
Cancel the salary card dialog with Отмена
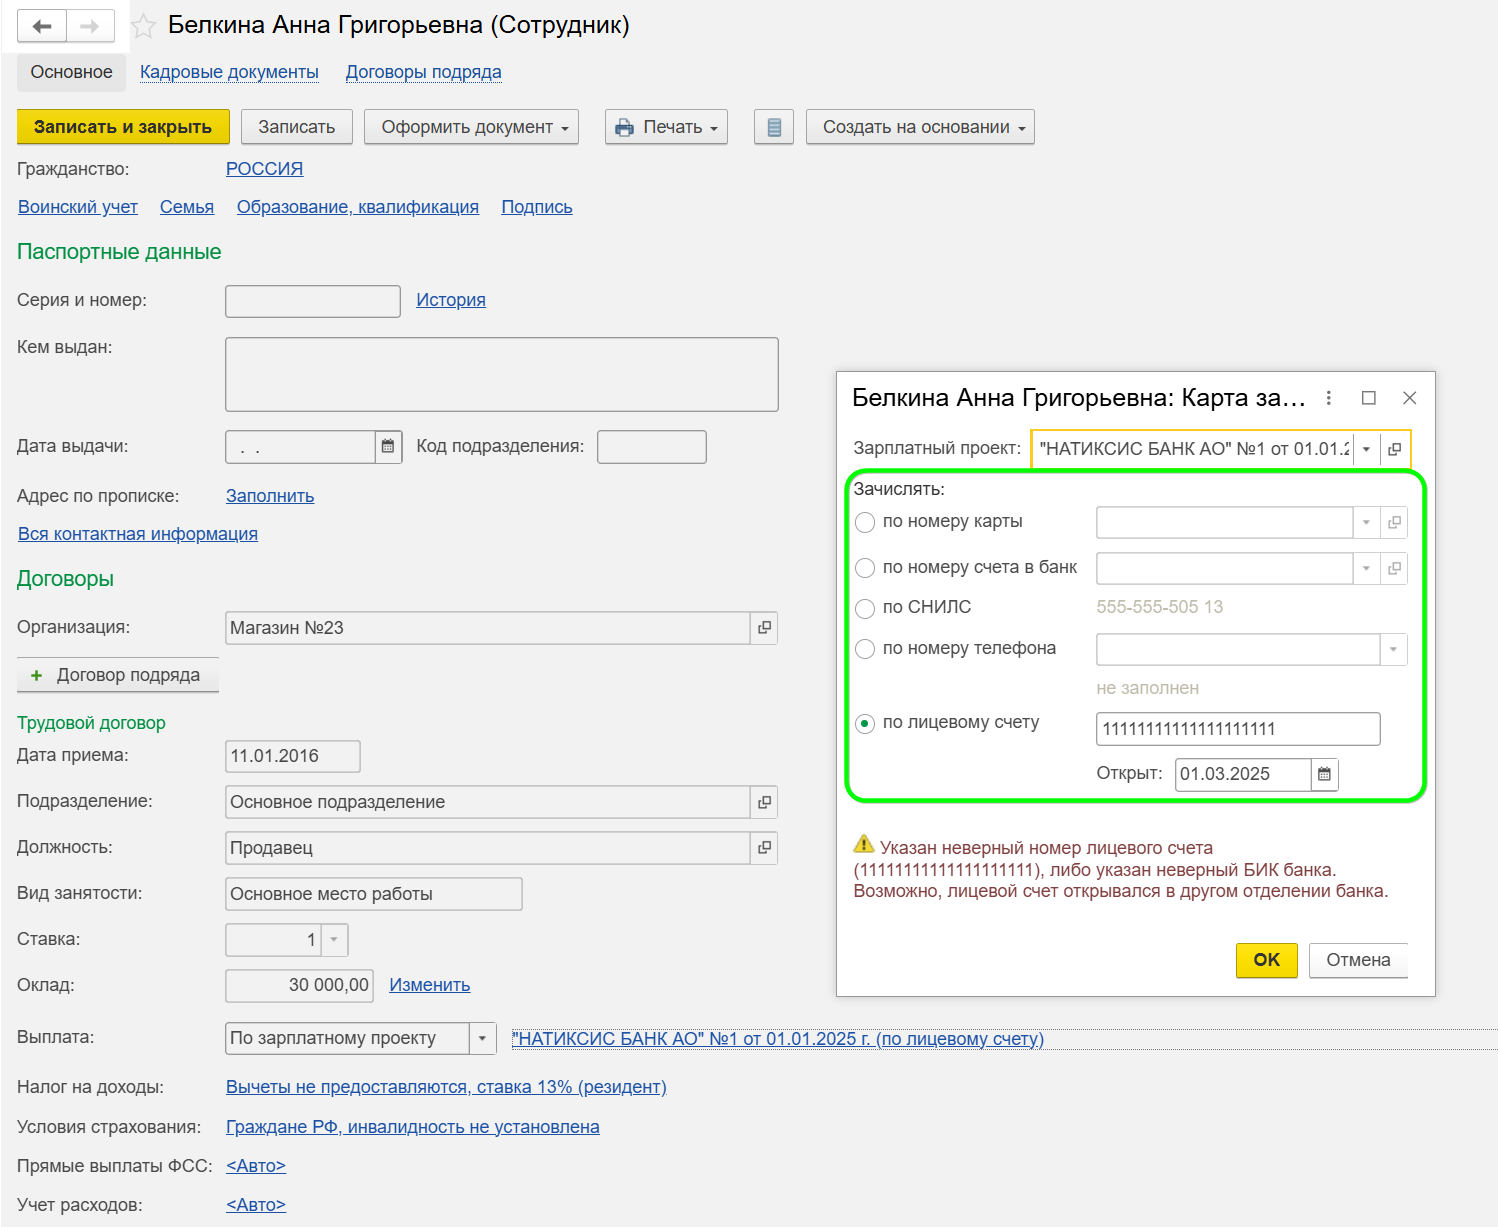click(x=1358, y=960)
